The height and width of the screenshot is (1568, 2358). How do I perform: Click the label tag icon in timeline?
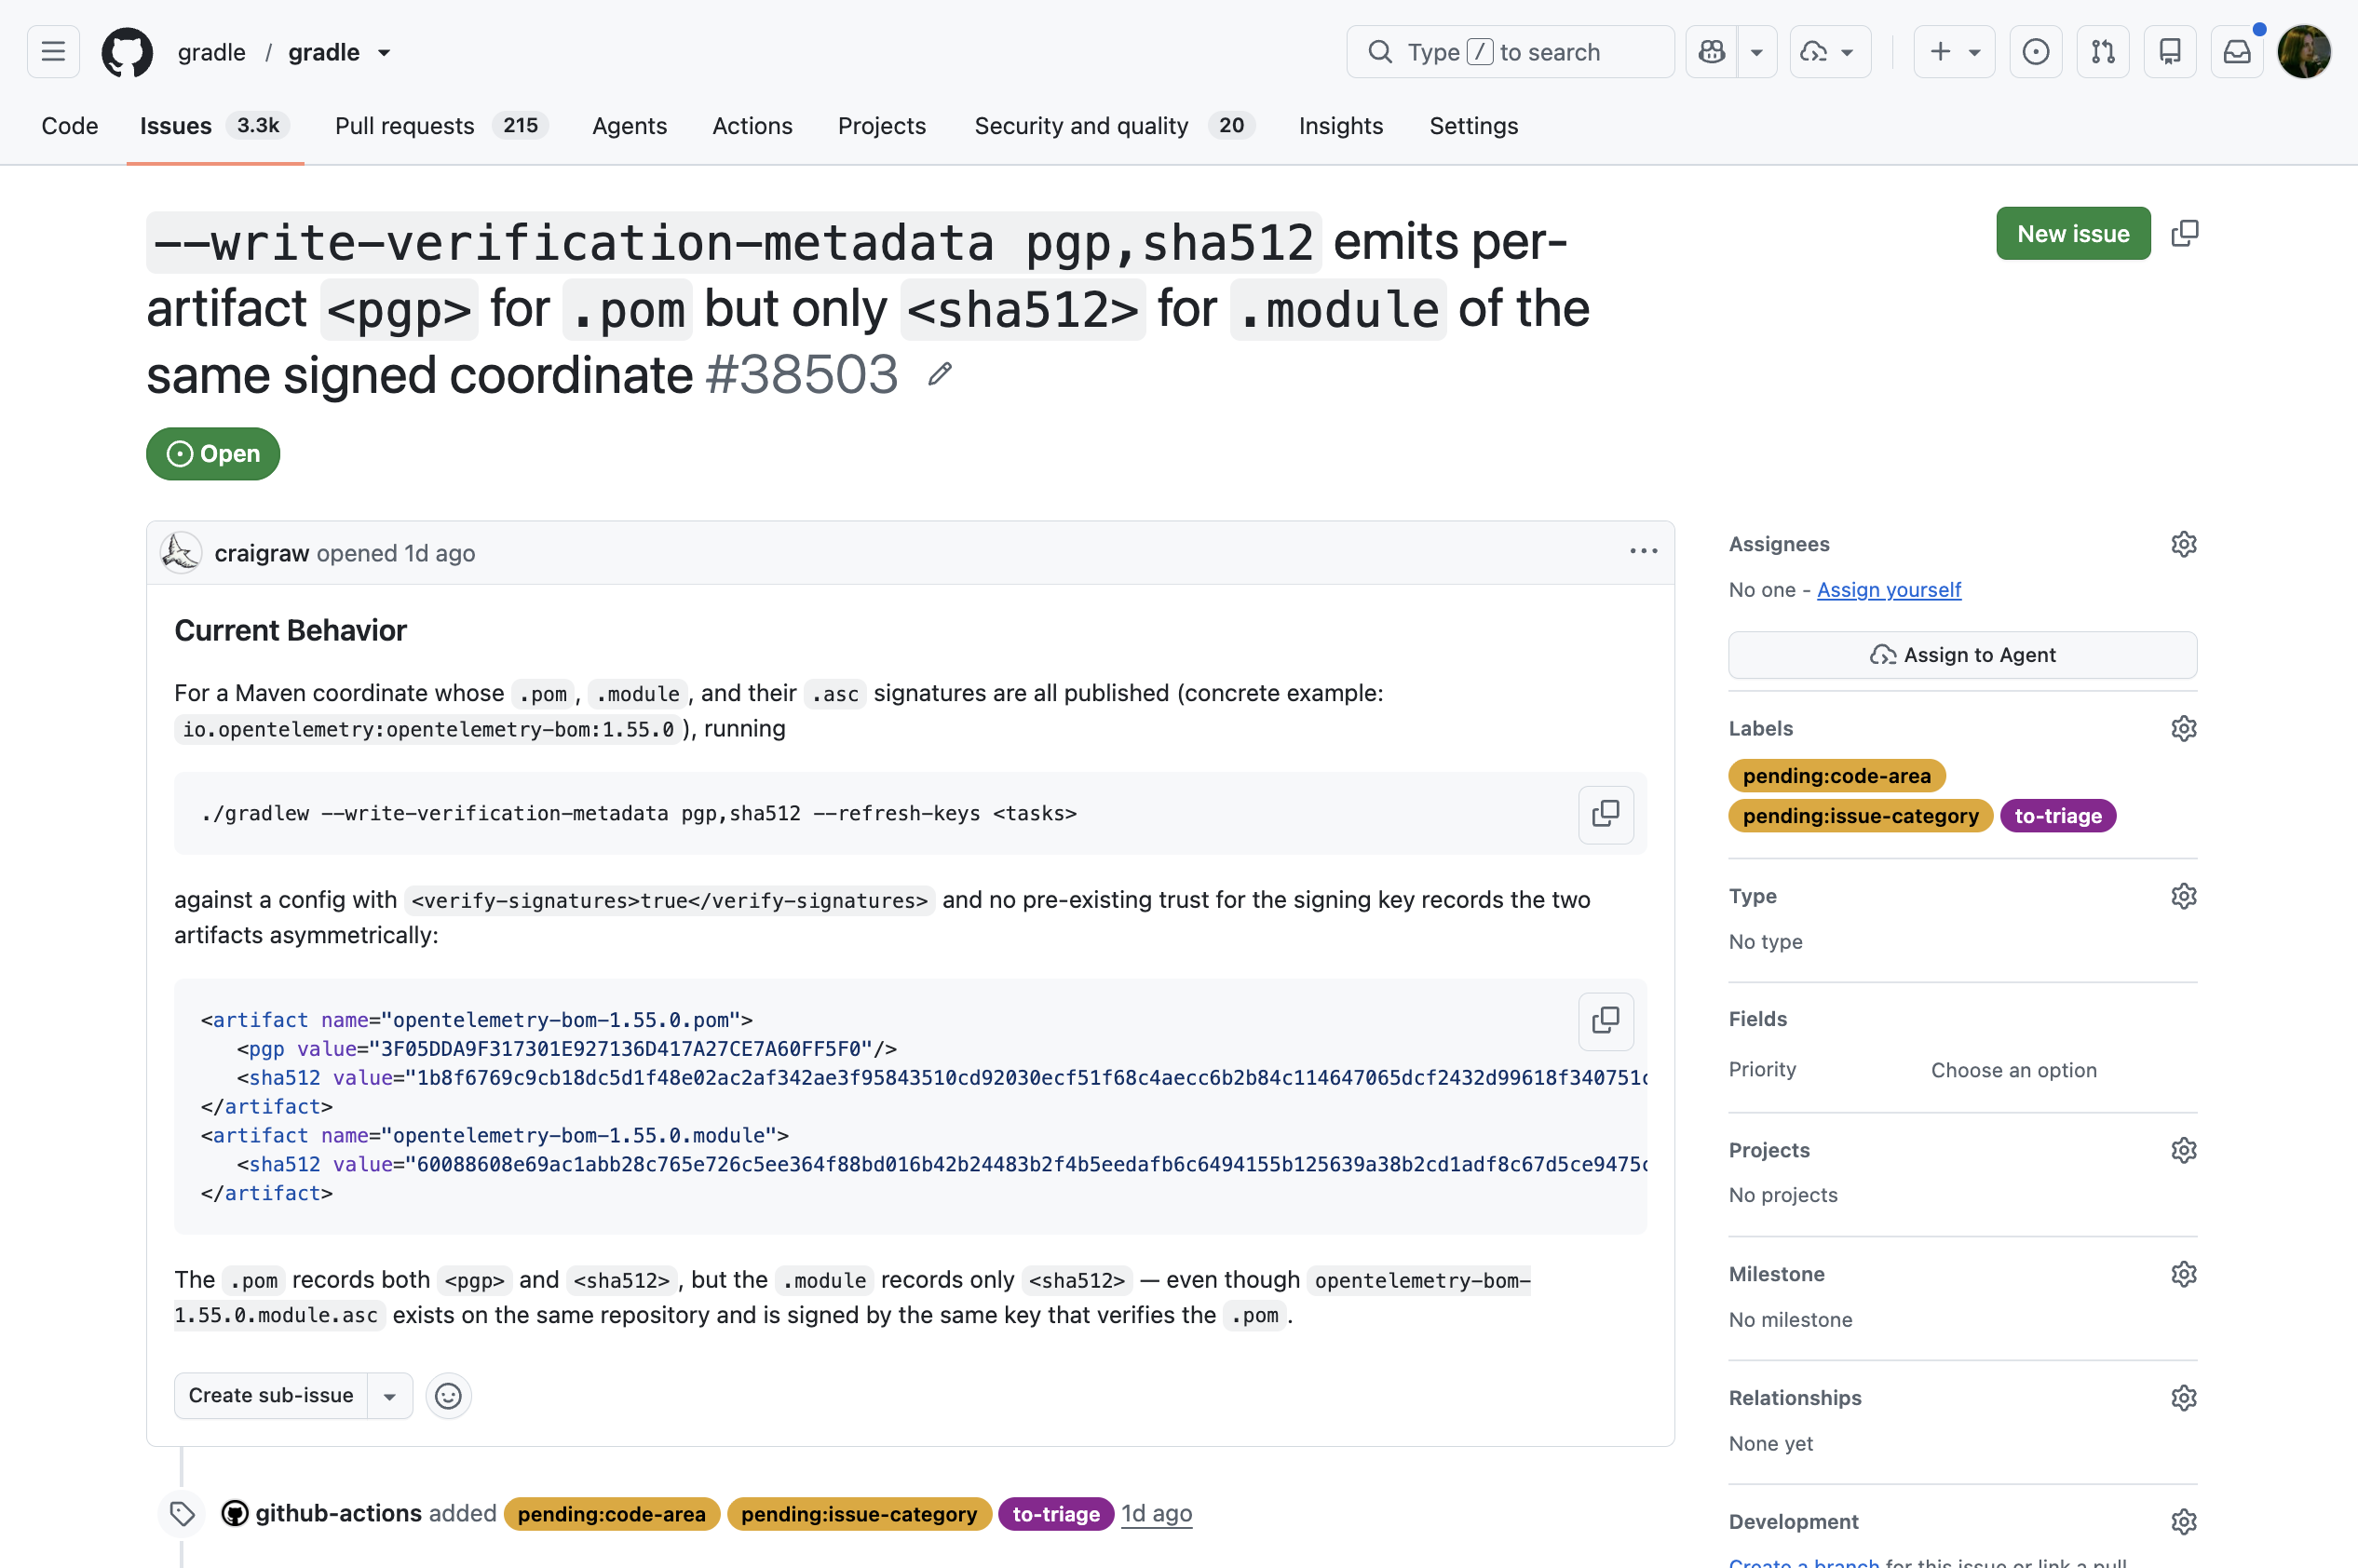tap(181, 1514)
